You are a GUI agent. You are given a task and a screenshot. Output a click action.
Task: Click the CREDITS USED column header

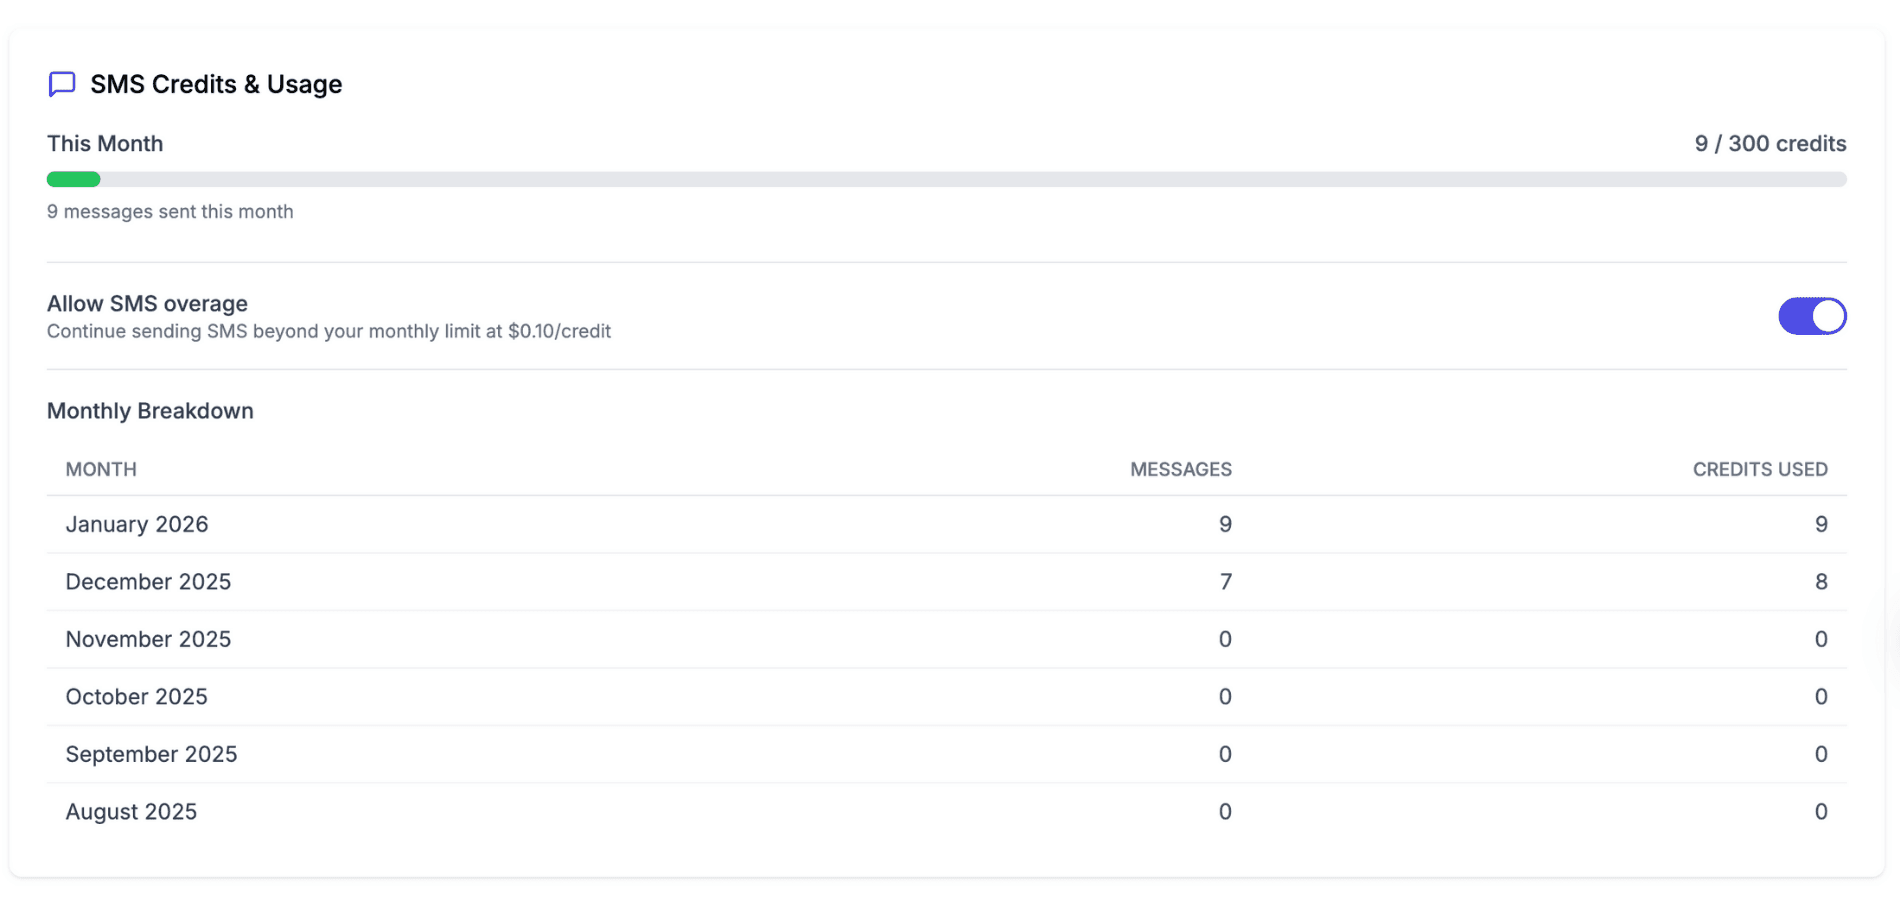click(1759, 470)
